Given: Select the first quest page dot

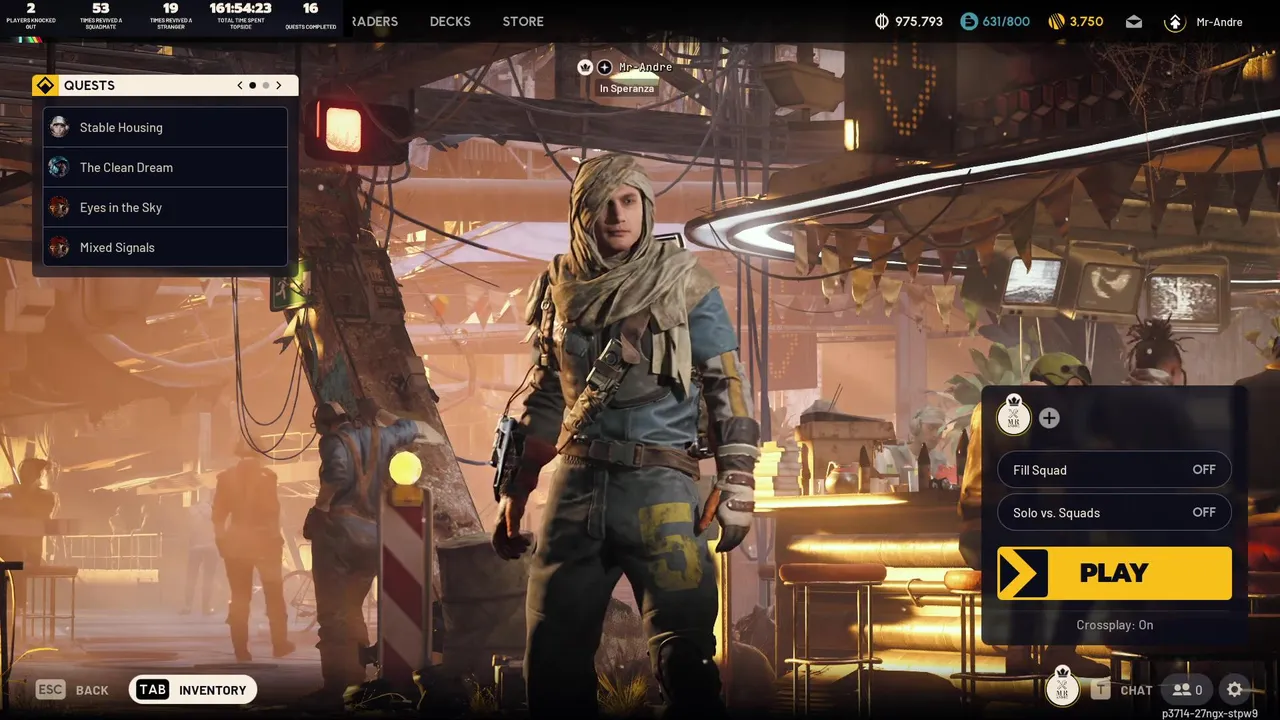Looking at the screenshot, I should [x=252, y=85].
